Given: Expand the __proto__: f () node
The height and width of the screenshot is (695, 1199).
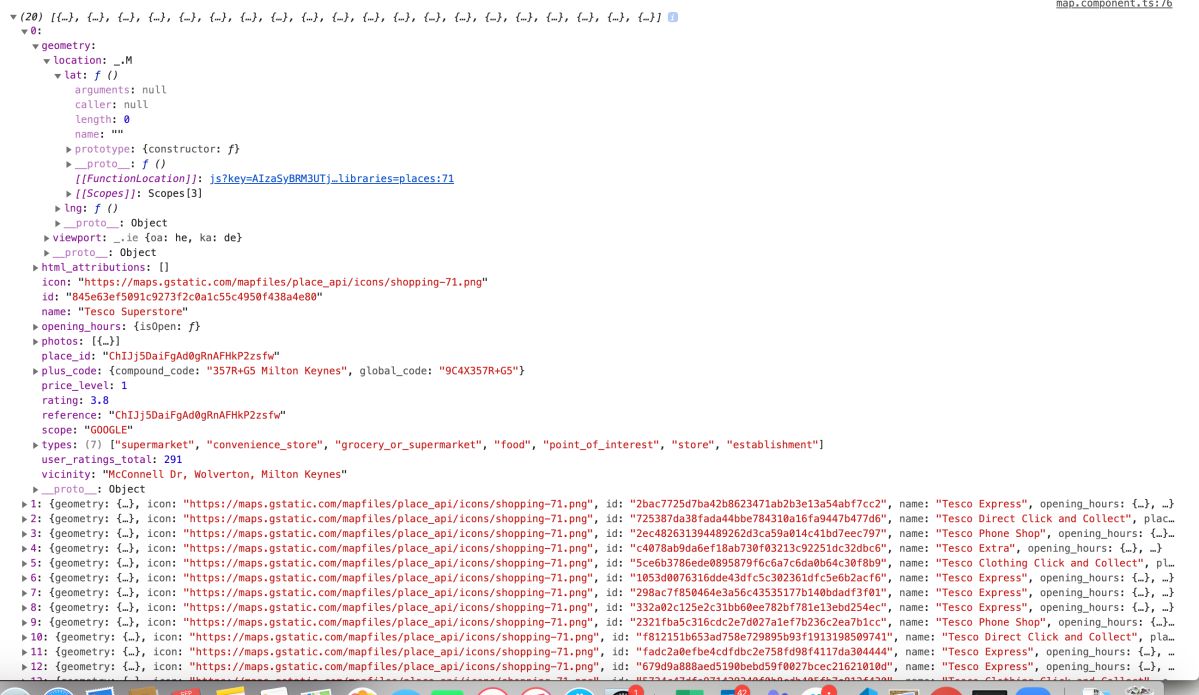Looking at the screenshot, I should tap(69, 164).
